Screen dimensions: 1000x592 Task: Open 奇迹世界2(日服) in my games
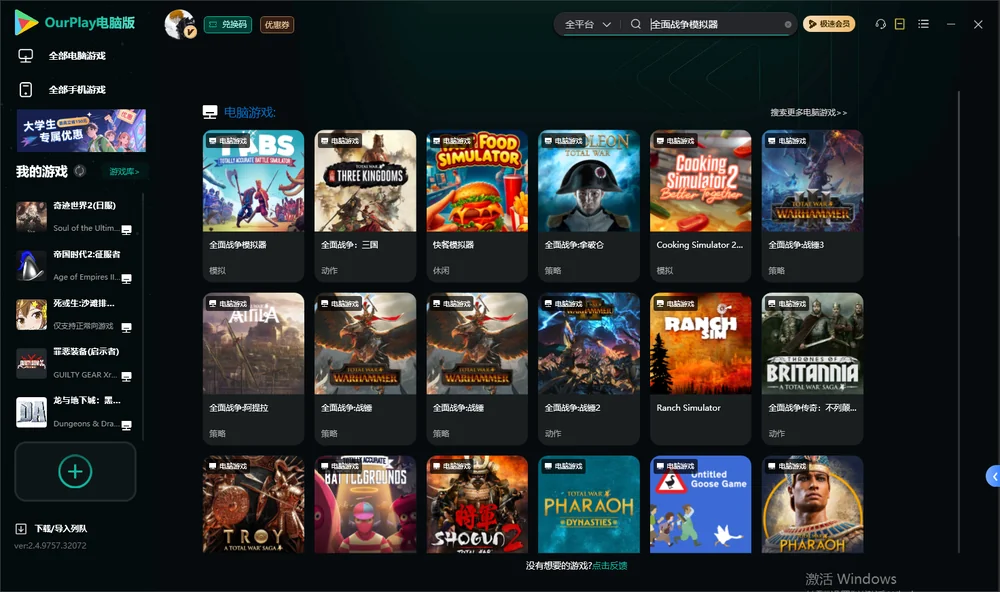click(x=74, y=217)
